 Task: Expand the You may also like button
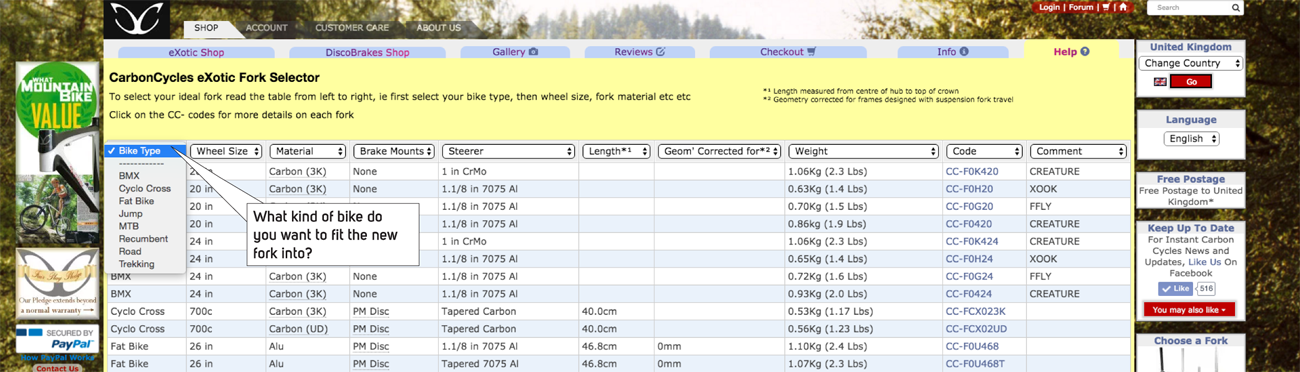coord(1189,310)
